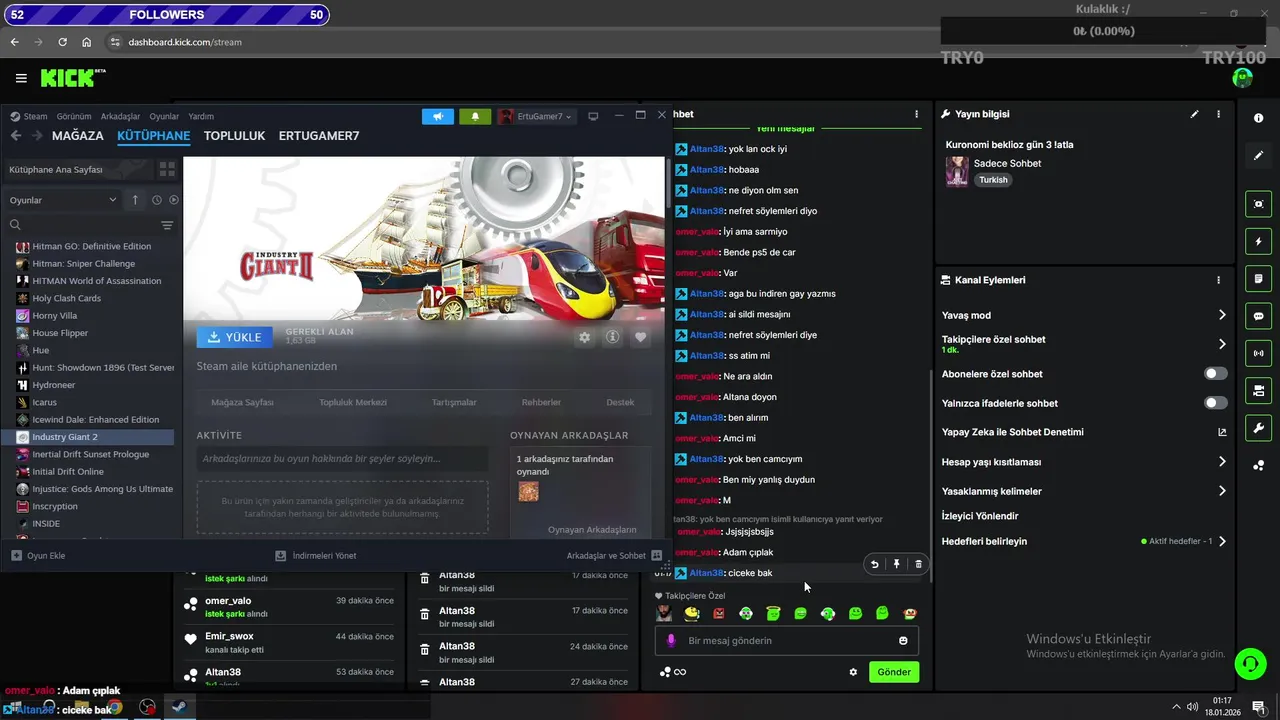This screenshot has height=720, width=1280.
Task: Select broadcast signal widget in right sidebar
Action: 1258,353
